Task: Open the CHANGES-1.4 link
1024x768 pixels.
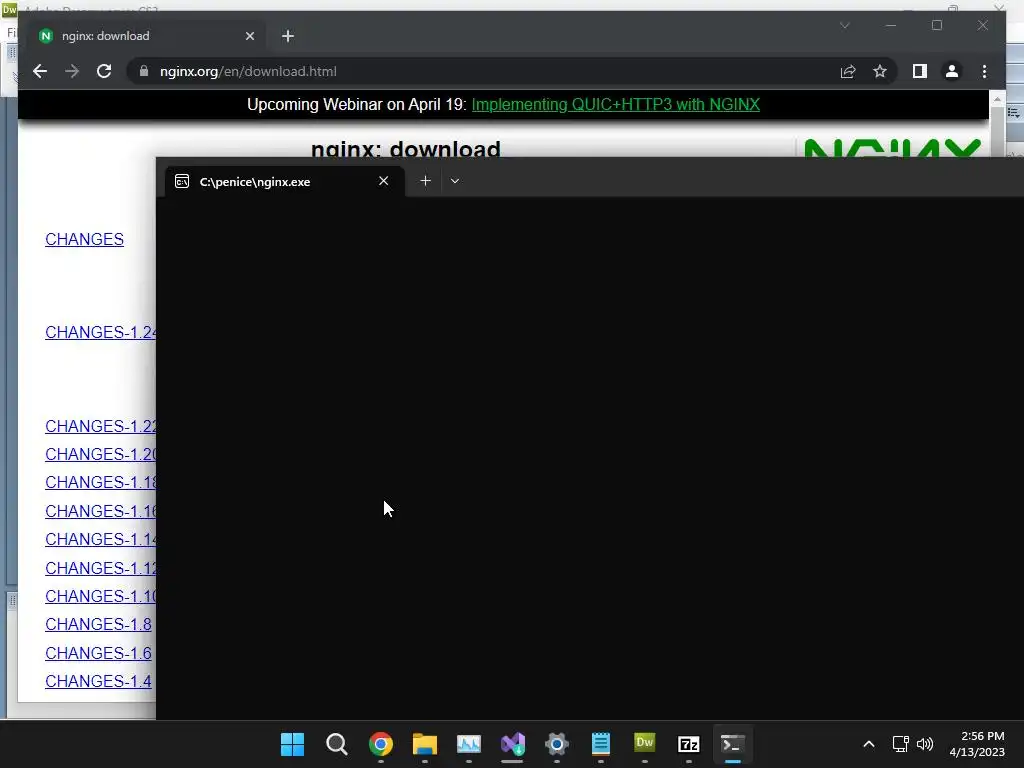Action: pos(98,681)
